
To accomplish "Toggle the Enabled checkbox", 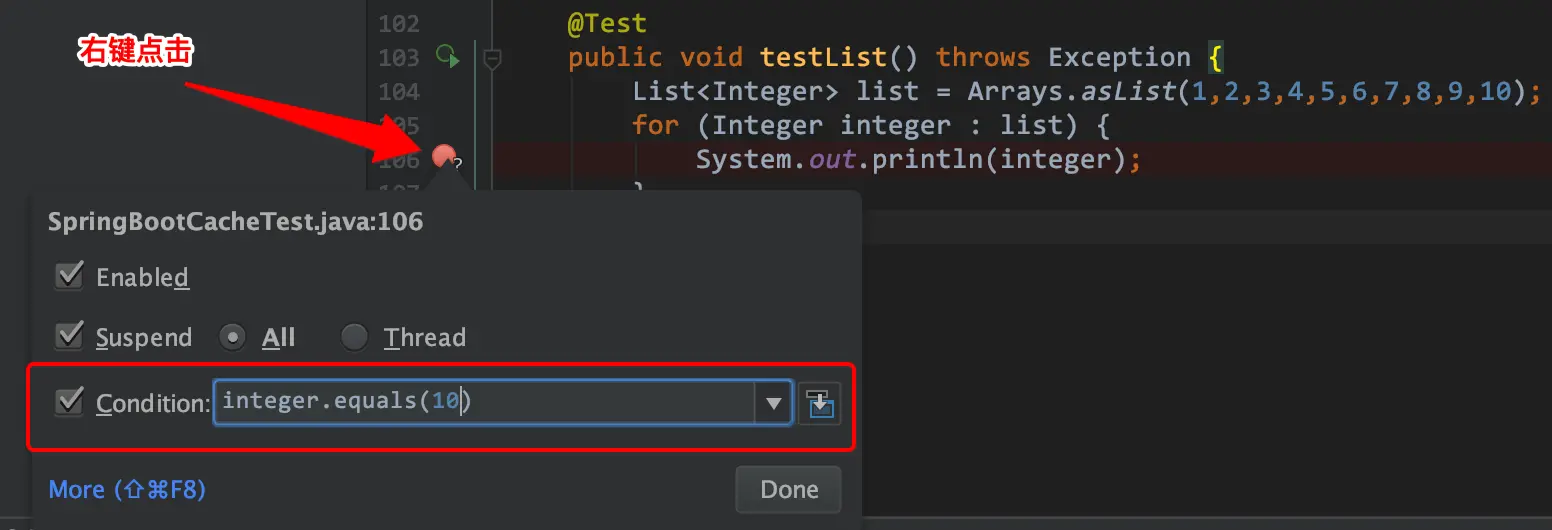I will coord(69,276).
